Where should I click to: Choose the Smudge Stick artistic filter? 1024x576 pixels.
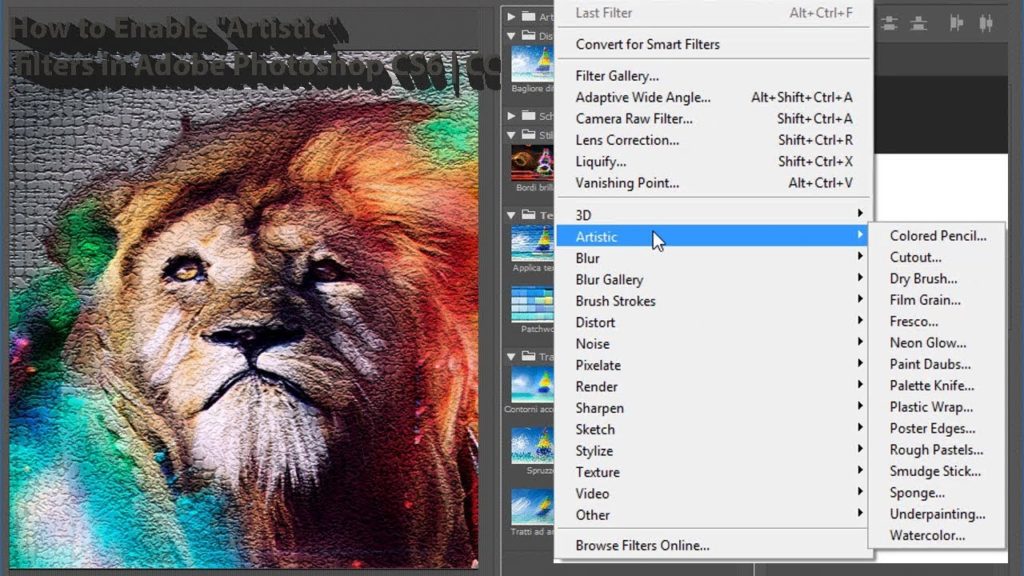click(937, 472)
